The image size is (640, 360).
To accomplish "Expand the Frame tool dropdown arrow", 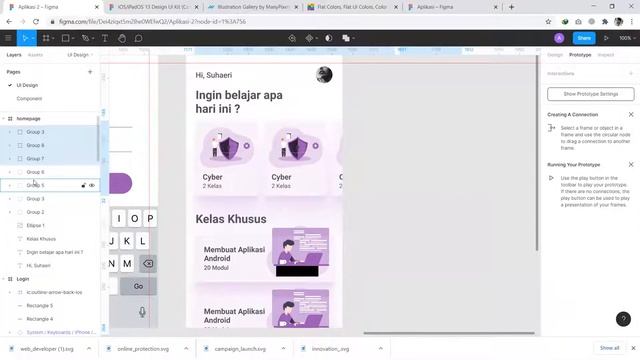I will [53, 38].
